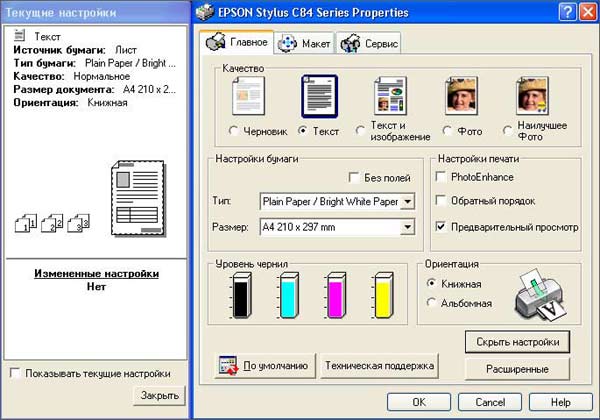
Task: Pick the Наилучшее Фото quality icon
Action: (533, 97)
